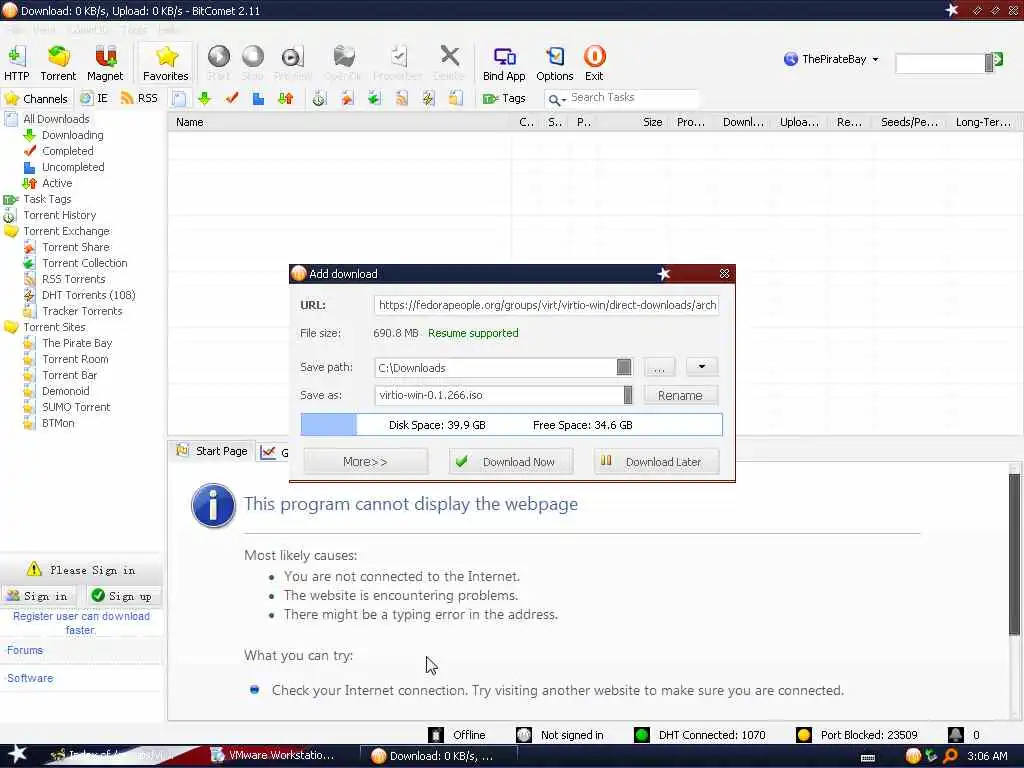Screen dimensions: 1024x768
Task: Select All Downloads in the sidebar
Action: coord(56,119)
